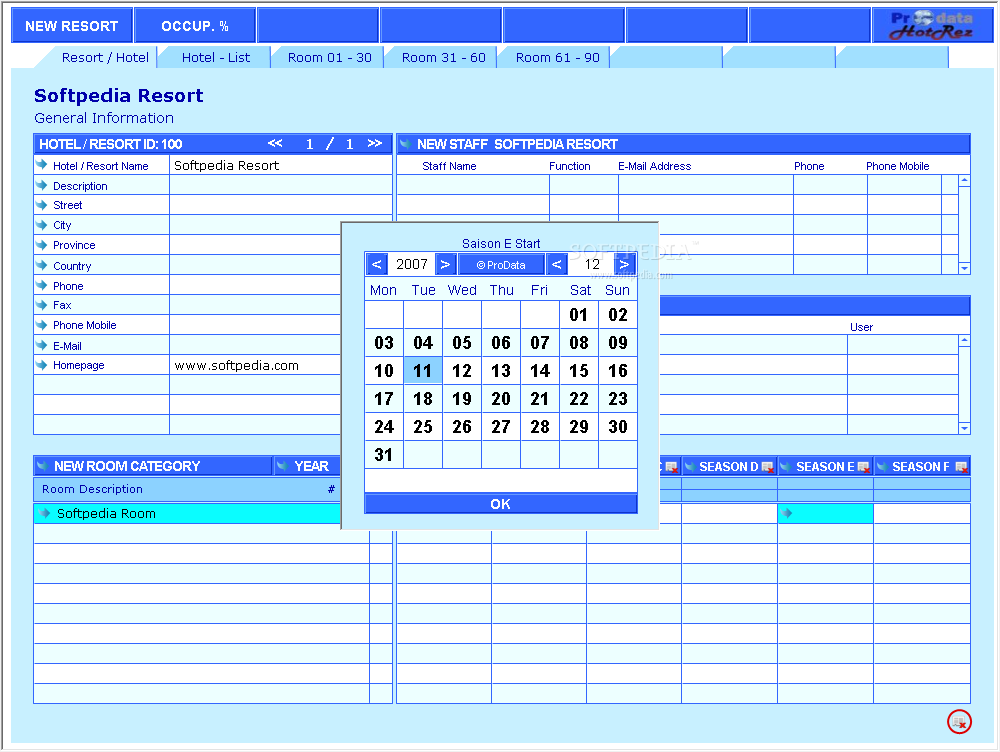1000x752 pixels.
Task: Click the E-Mail Address column header
Action: coord(654,166)
